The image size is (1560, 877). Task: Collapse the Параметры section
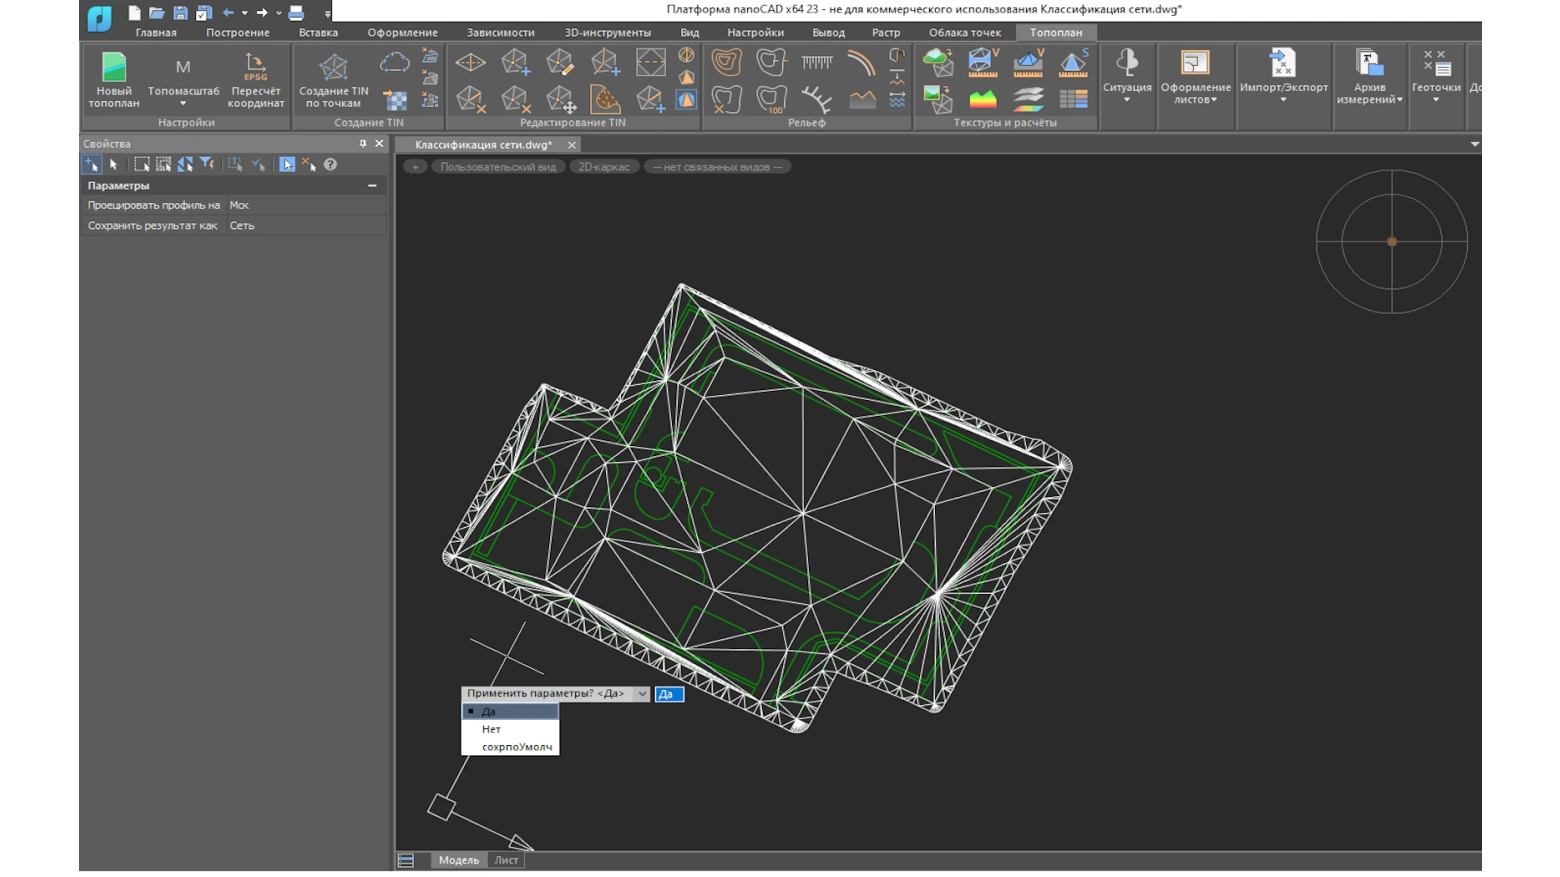372,185
